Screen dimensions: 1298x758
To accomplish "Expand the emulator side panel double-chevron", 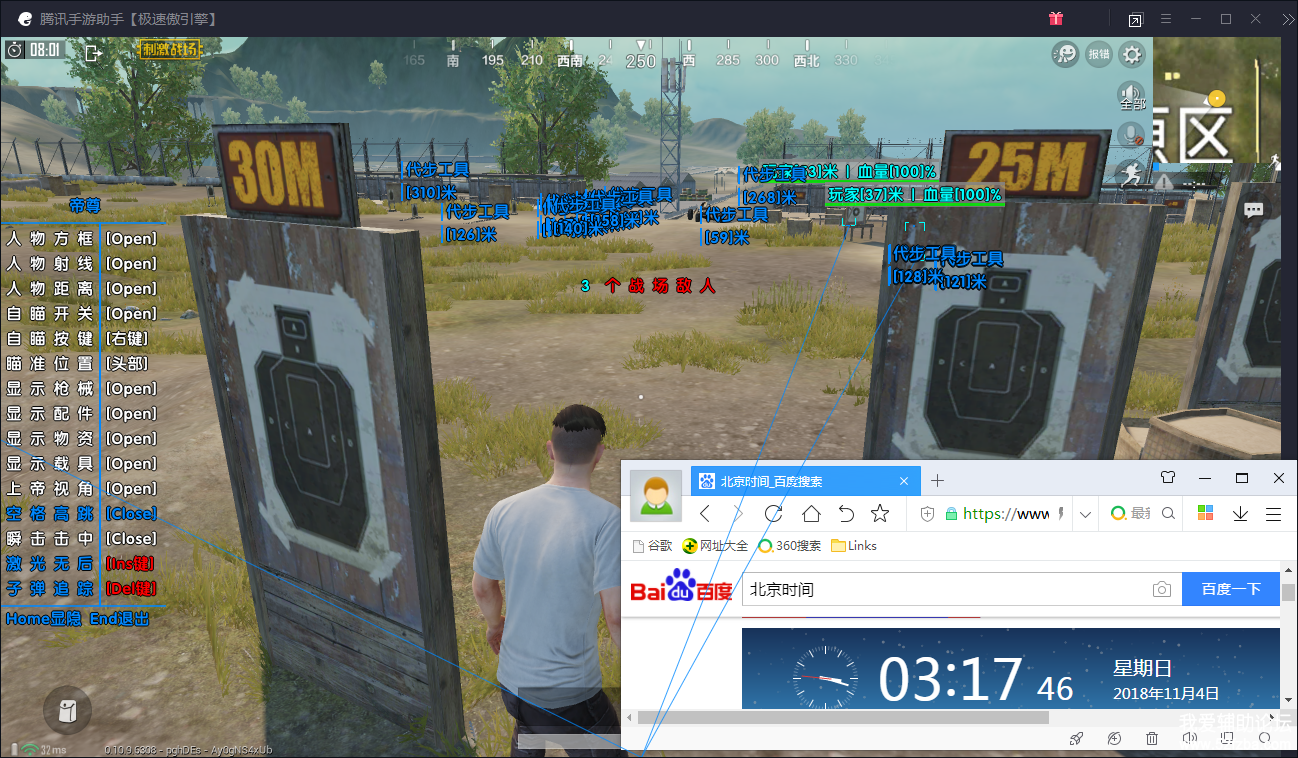I will pyautogui.click(x=1286, y=19).
